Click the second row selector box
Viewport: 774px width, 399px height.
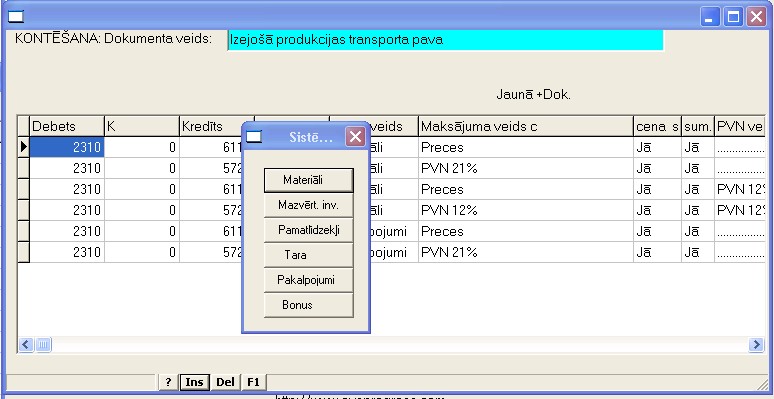click(x=23, y=168)
